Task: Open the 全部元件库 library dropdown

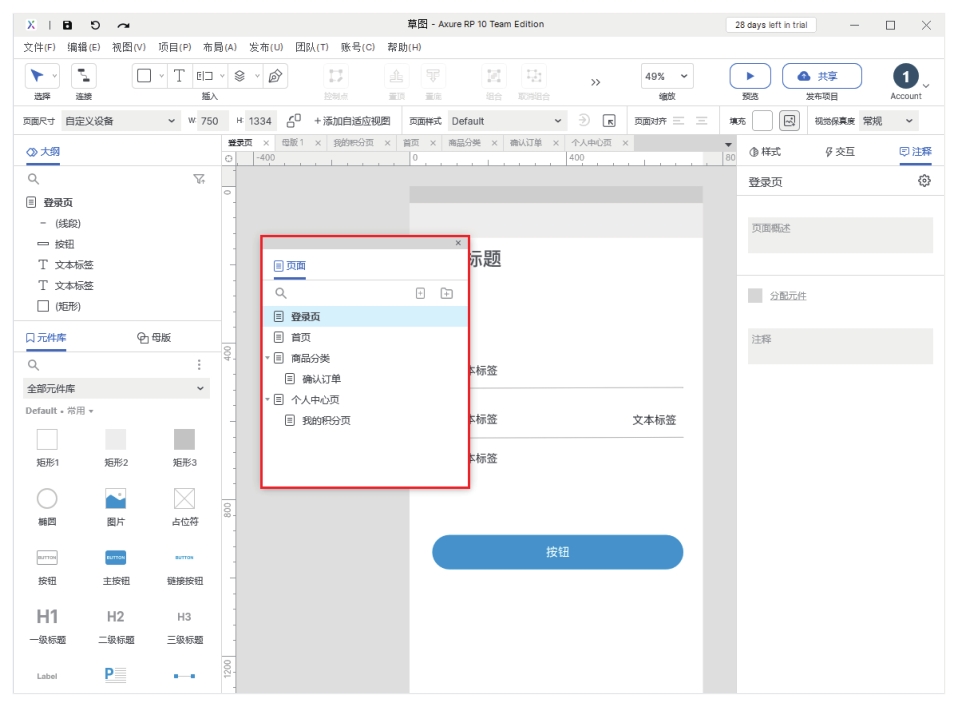Action: click(116, 388)
